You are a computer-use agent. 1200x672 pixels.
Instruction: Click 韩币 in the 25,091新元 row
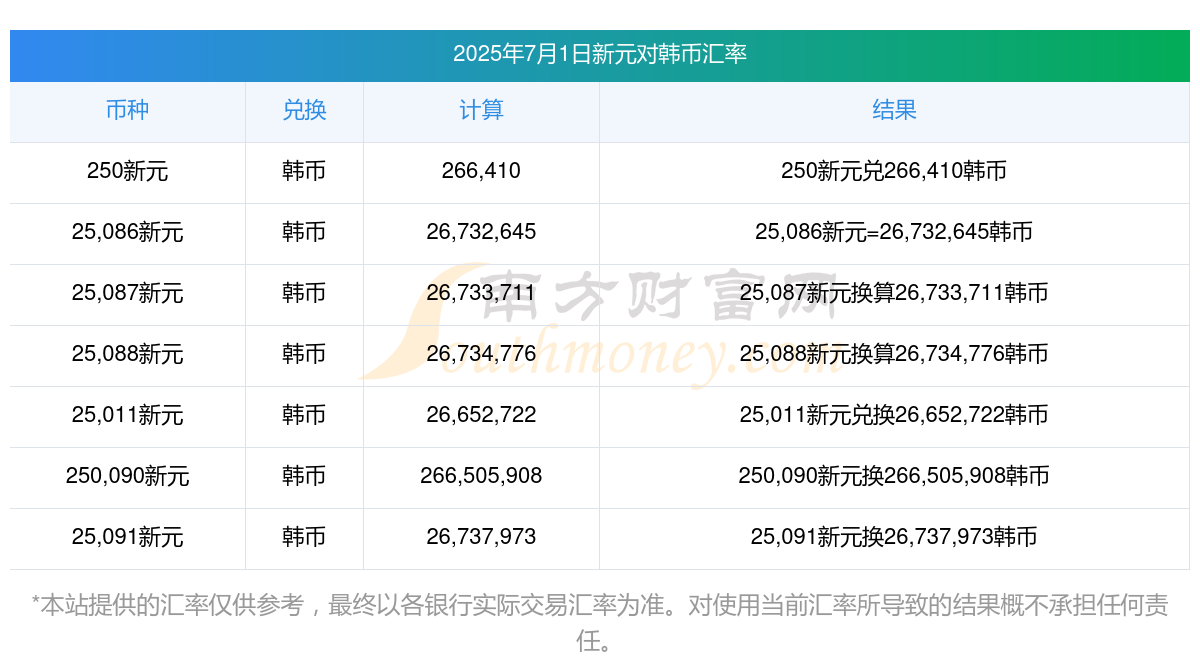click(x=304, y=537)
